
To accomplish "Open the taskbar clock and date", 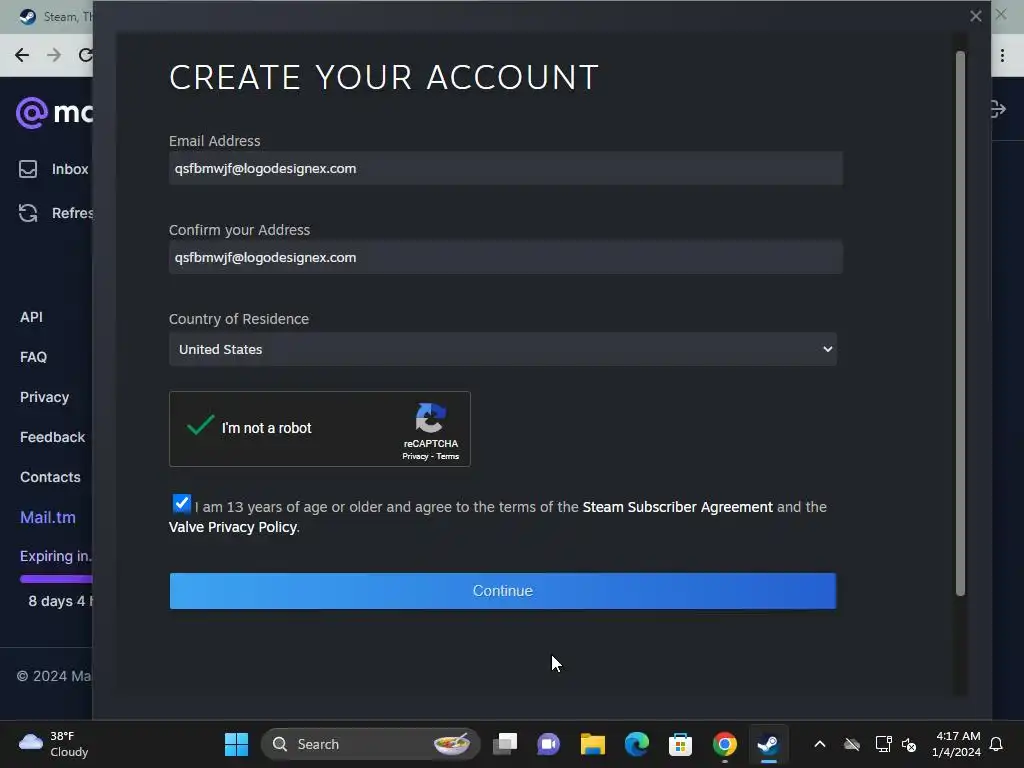I will click(957, 744).
